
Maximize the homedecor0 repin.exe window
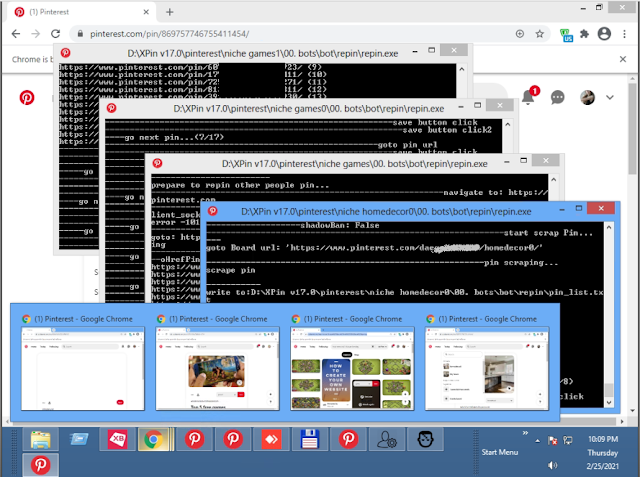[579, 208]
